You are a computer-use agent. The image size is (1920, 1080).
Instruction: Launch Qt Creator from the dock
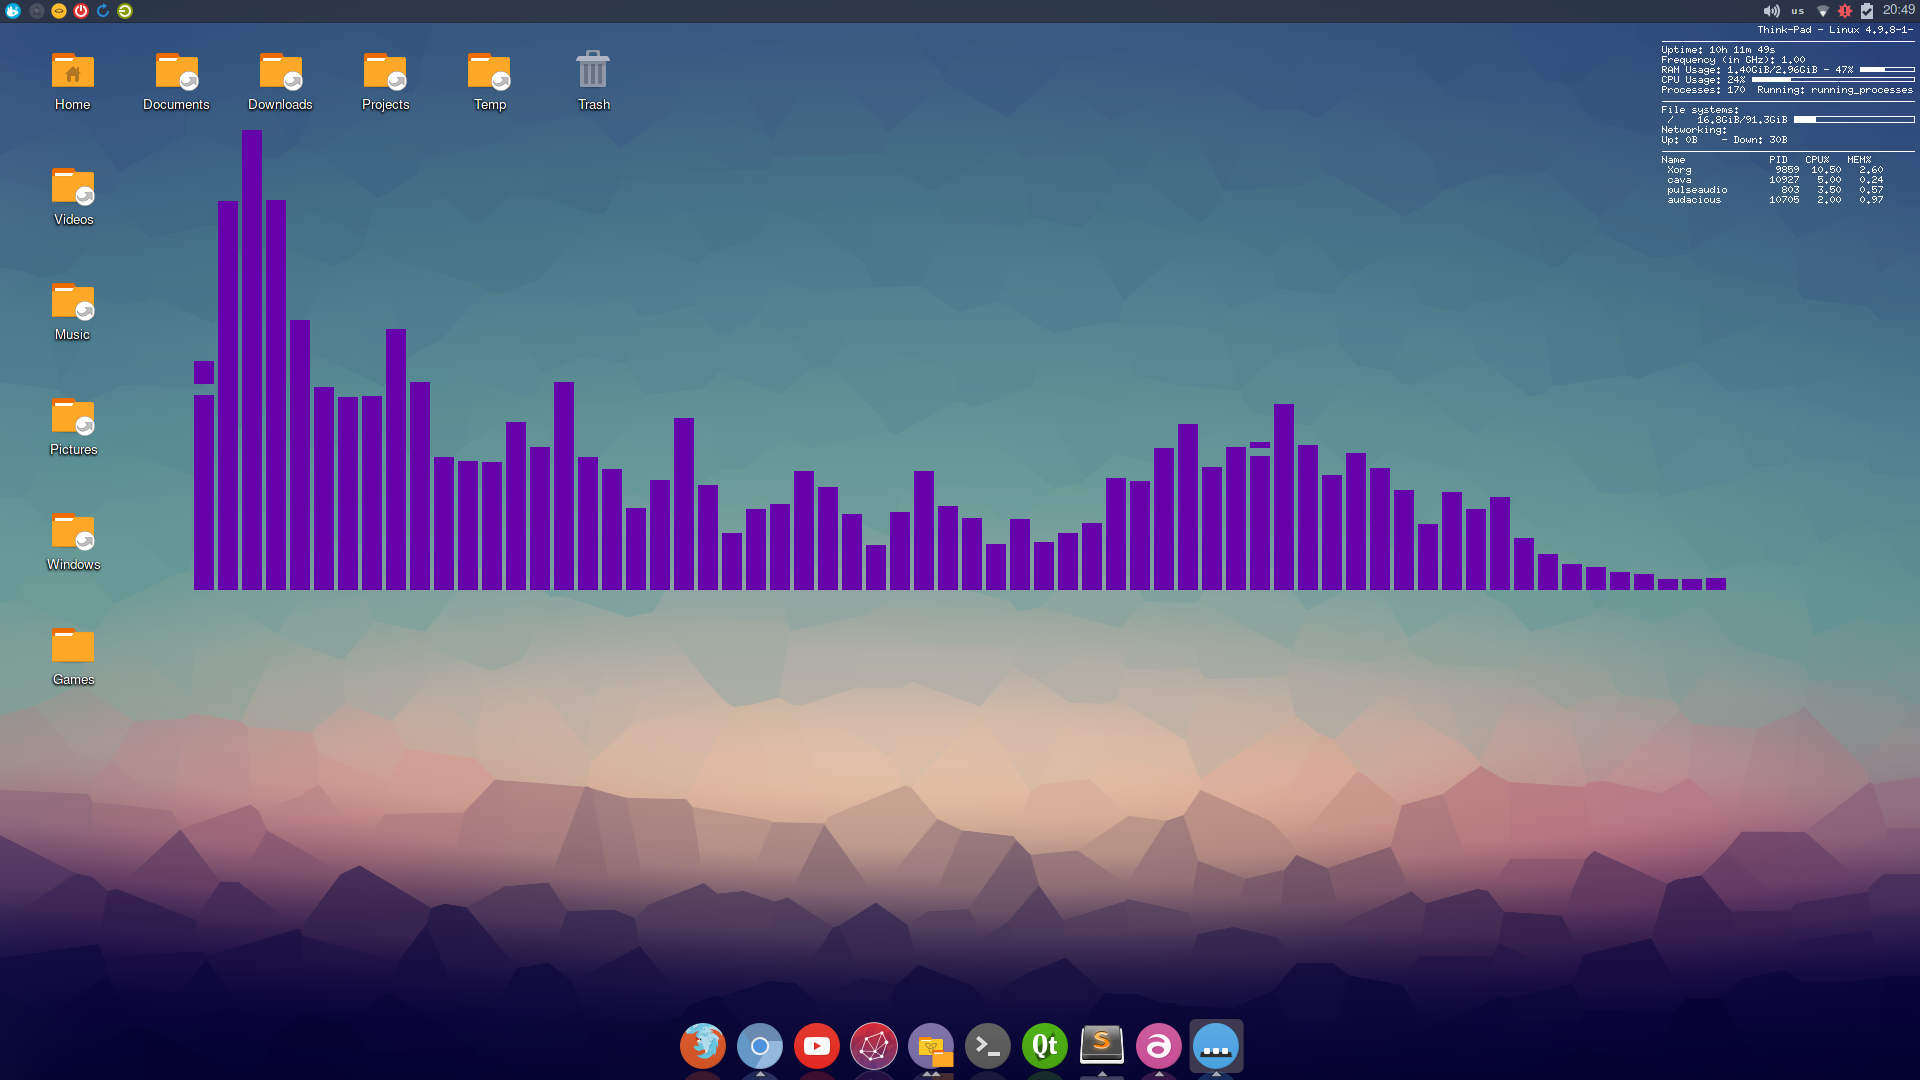pos(1045,1046)
